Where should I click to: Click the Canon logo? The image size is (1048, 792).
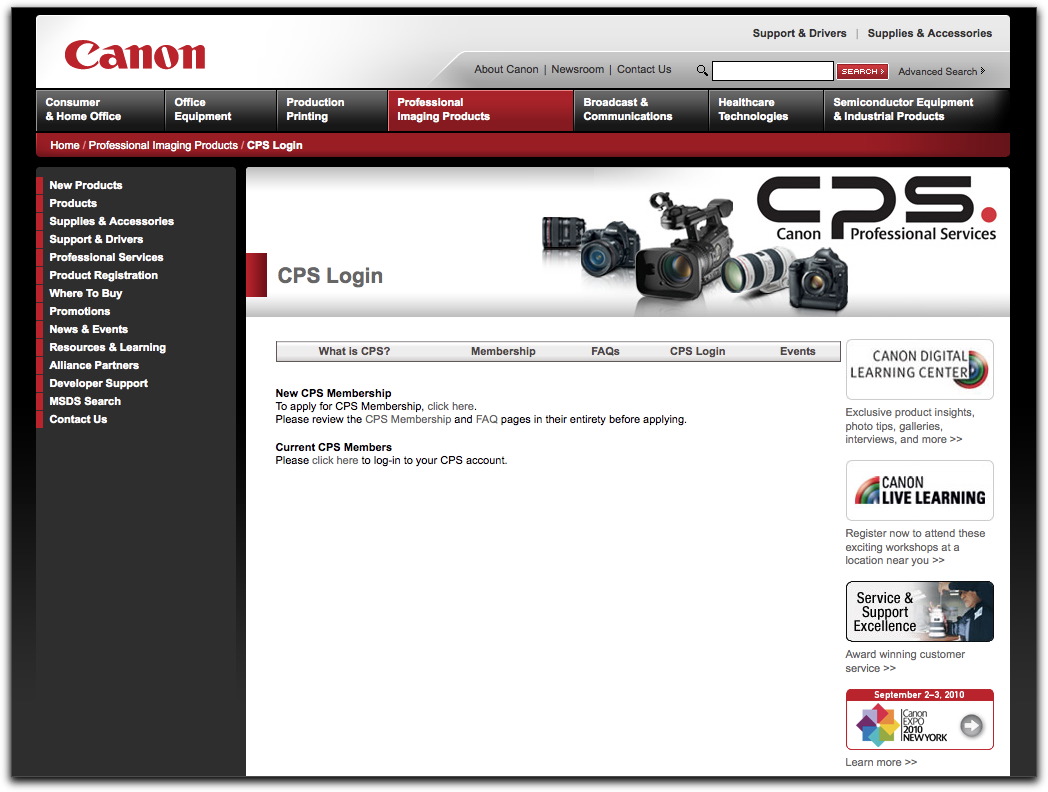134,55
